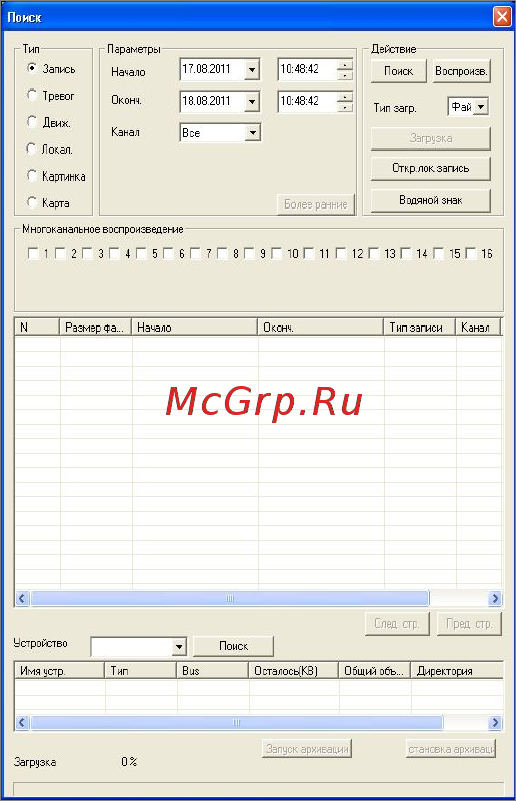516x801 pixels.
Task: Select the Запись record type radio
Action: 32,68
